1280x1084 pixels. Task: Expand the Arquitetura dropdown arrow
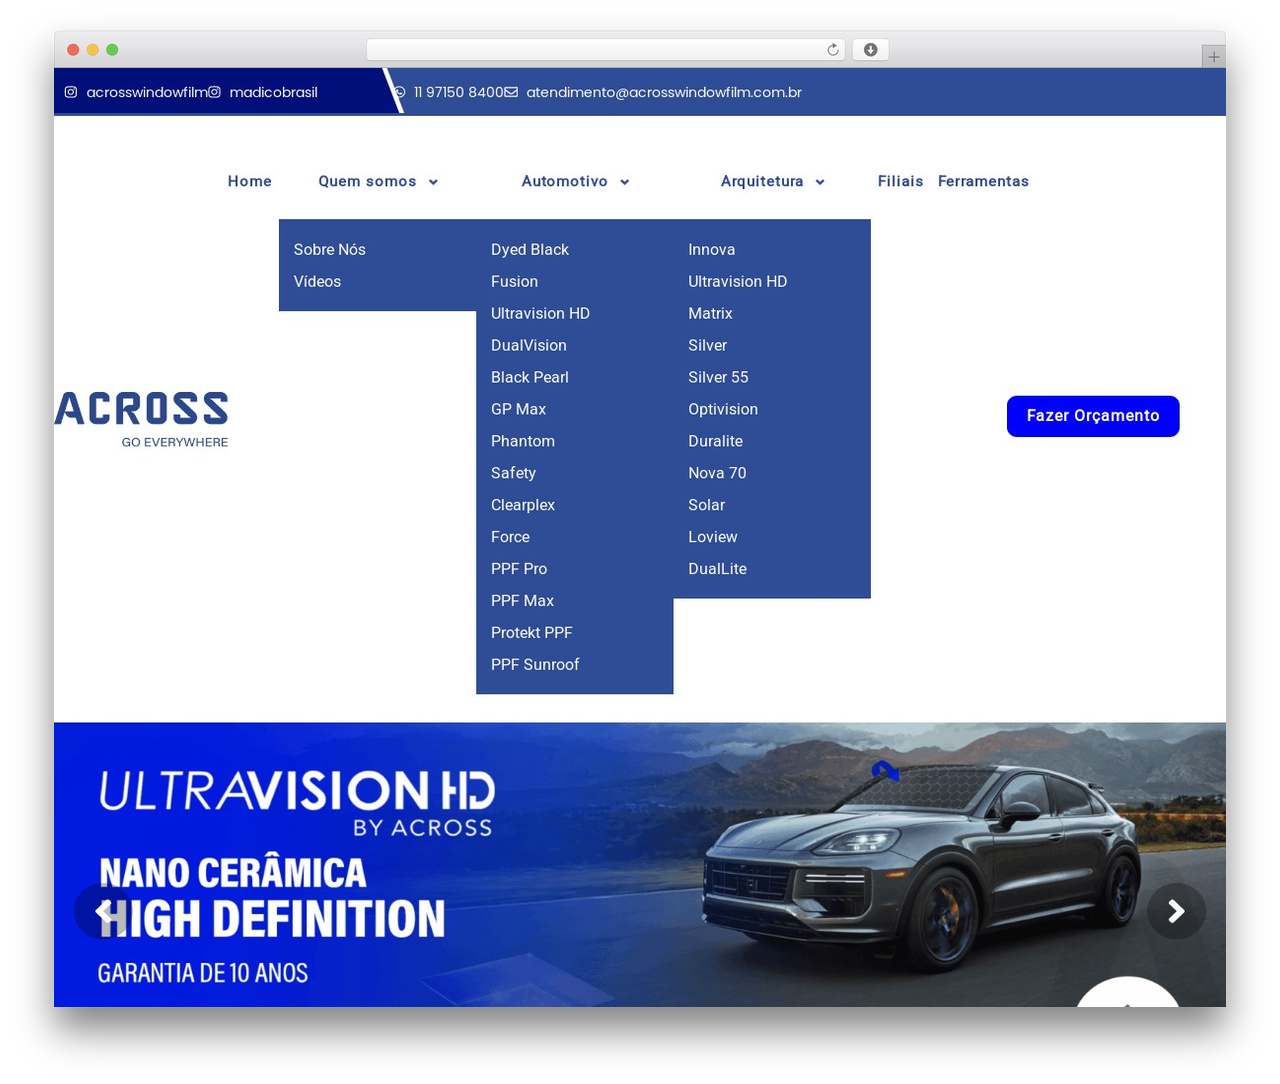click(820, 182)
